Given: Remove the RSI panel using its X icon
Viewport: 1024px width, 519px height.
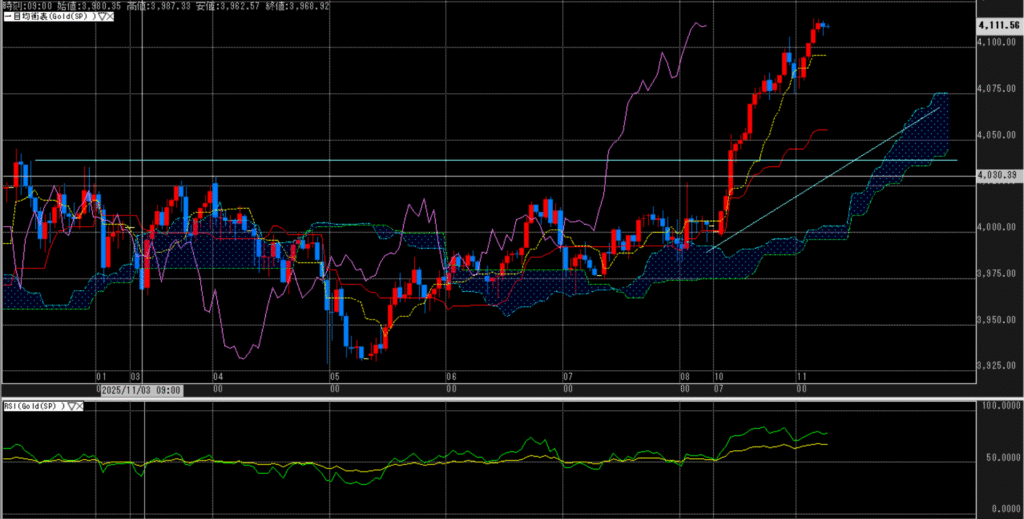Looking at the screenshot, I should 81,406.
